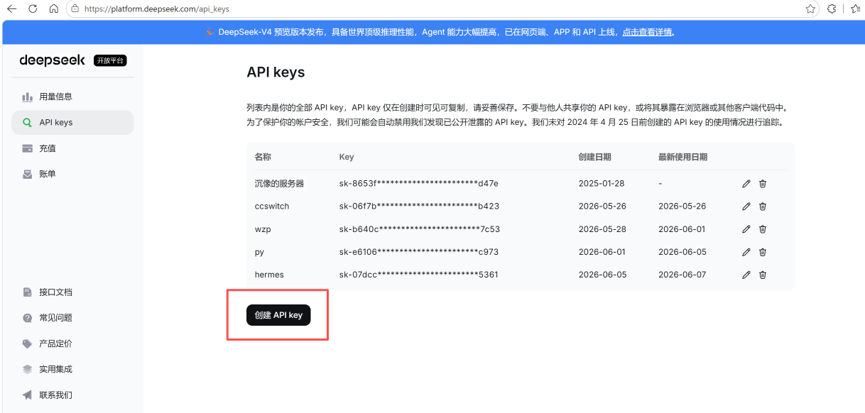Open browser home page icon
This screenshot has height=413, width=865.
(x=54, y=9)
